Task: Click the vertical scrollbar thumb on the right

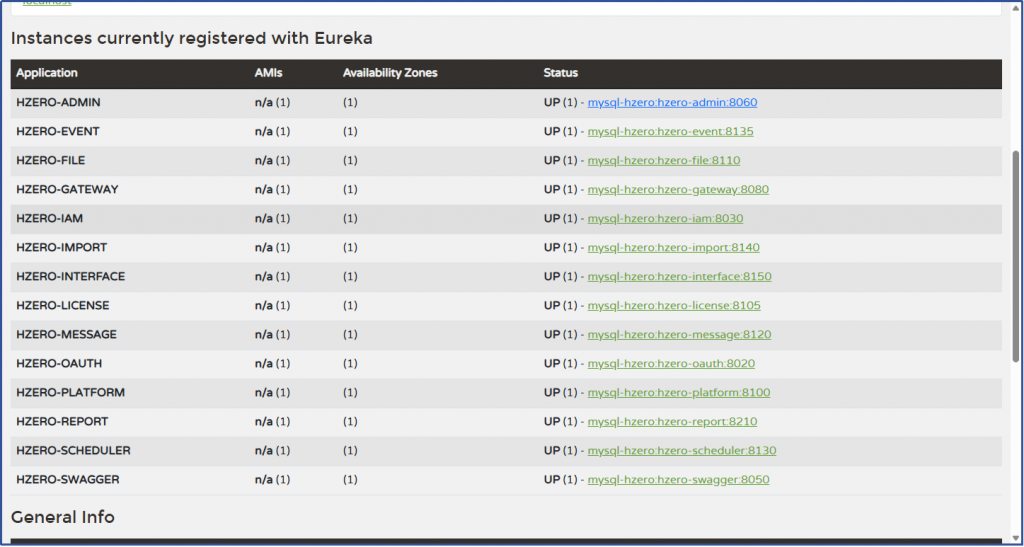Action: [1017, 255]
